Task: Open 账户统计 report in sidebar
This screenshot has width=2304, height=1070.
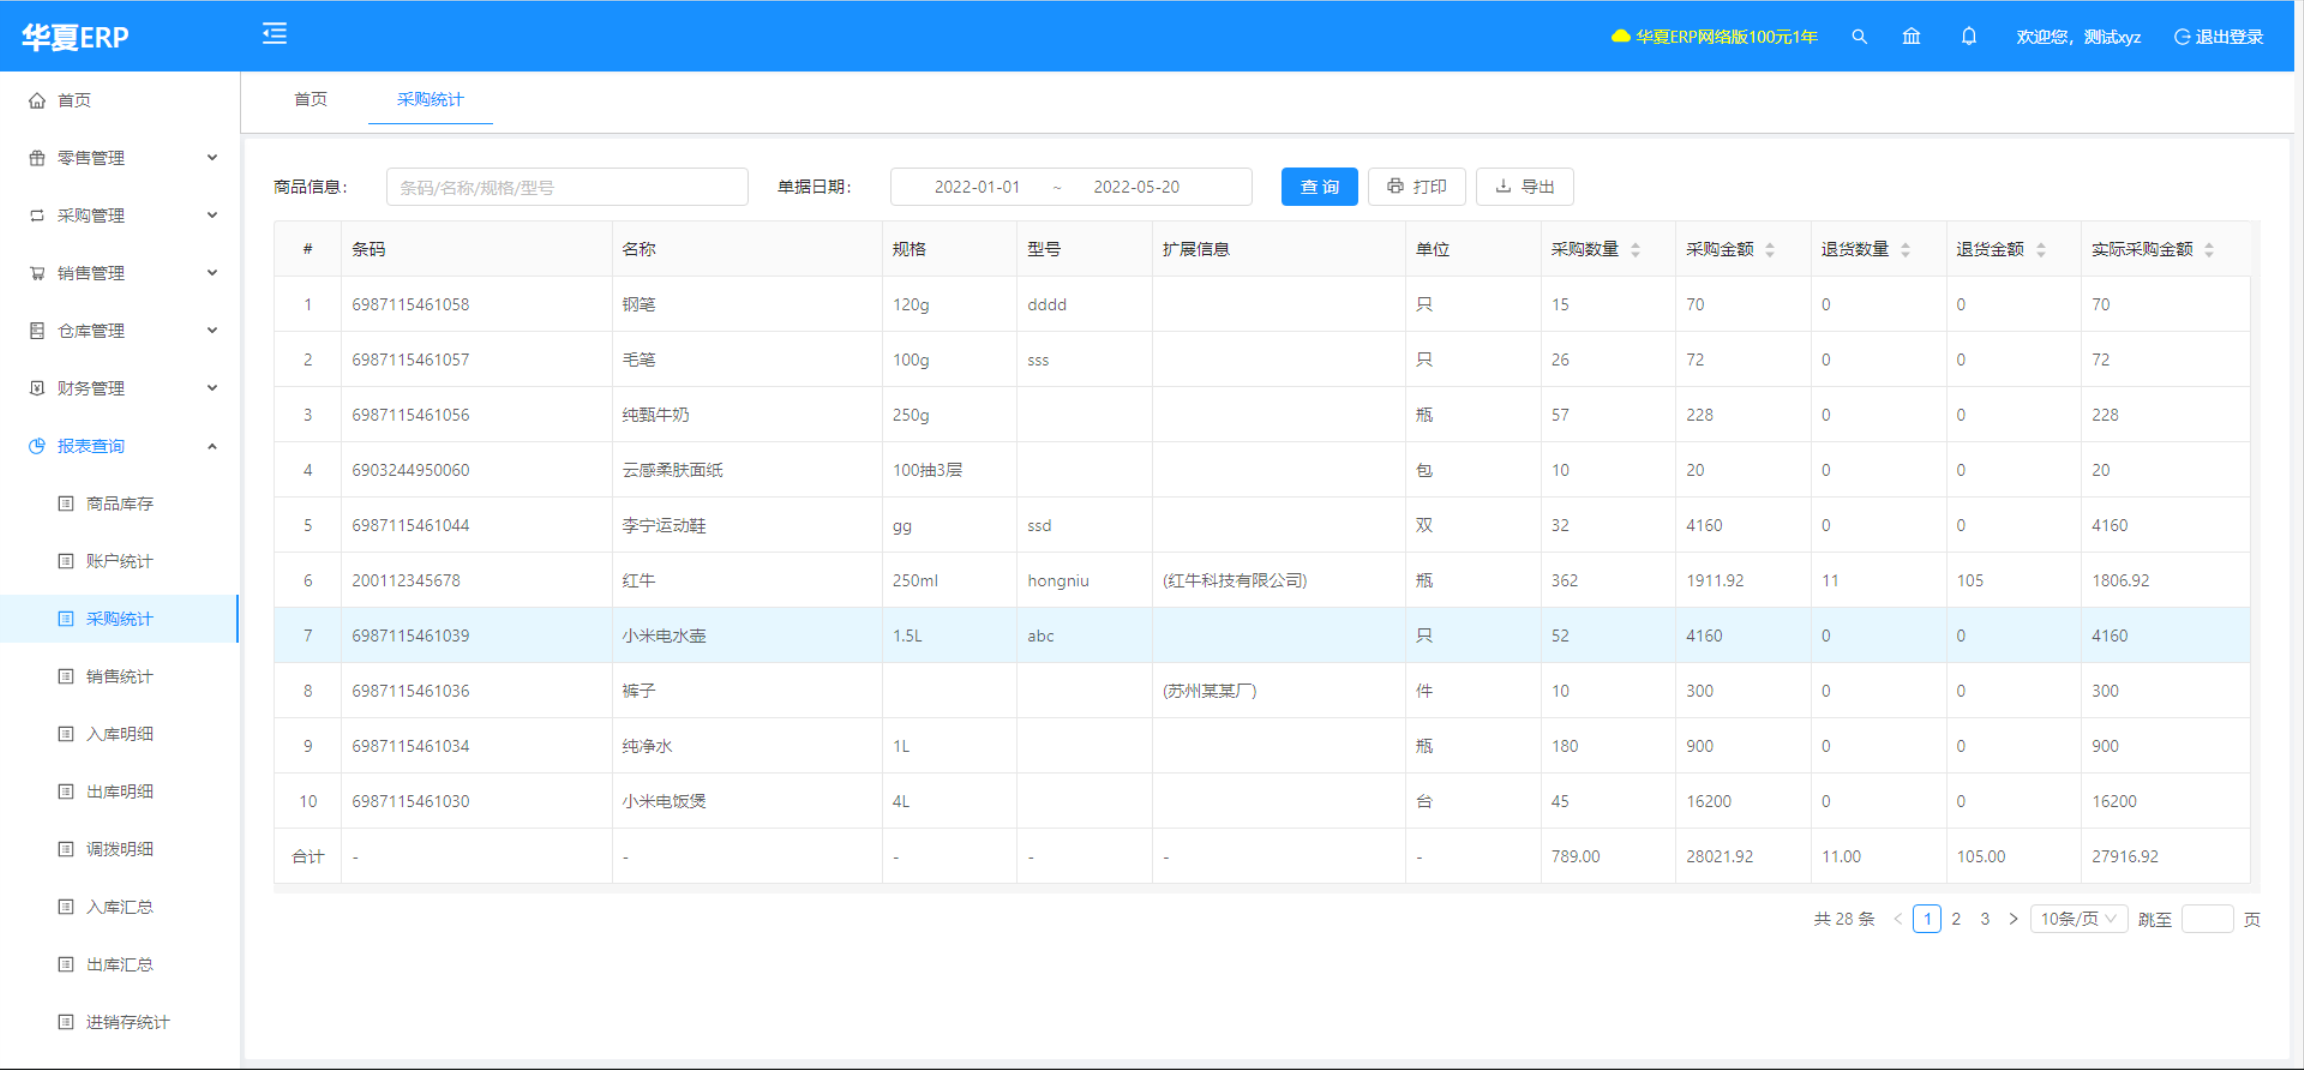Action: (120, 561)
